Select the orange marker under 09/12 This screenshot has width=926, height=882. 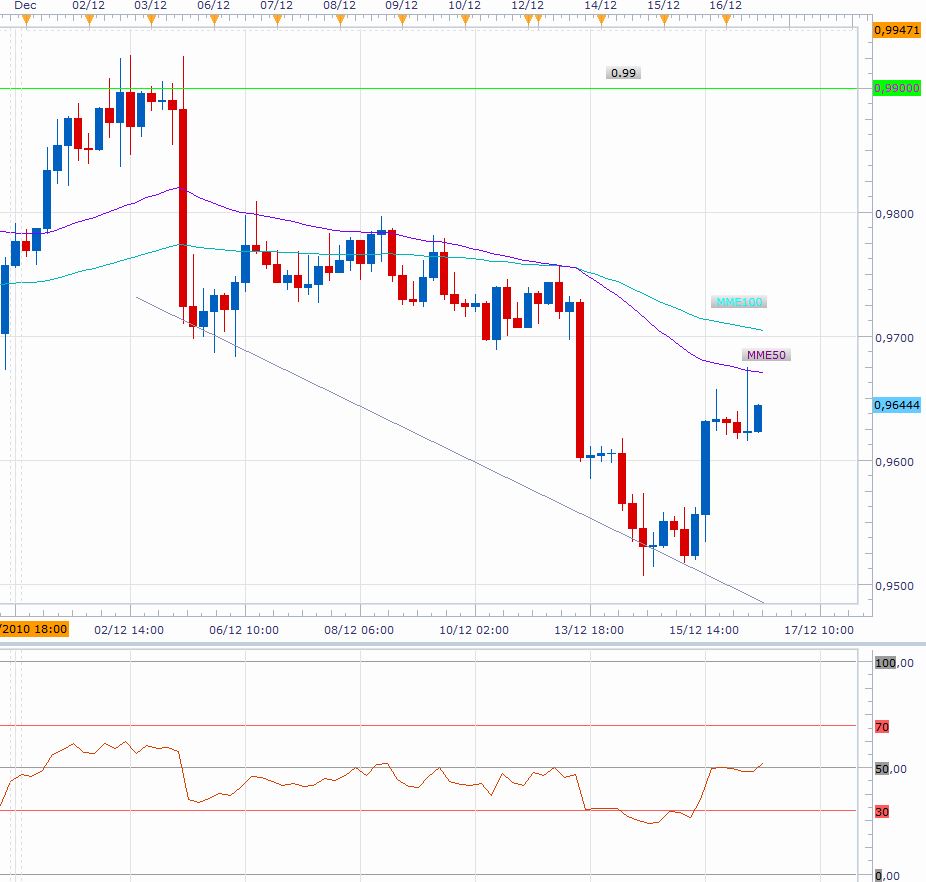click(x=401, y=20)
